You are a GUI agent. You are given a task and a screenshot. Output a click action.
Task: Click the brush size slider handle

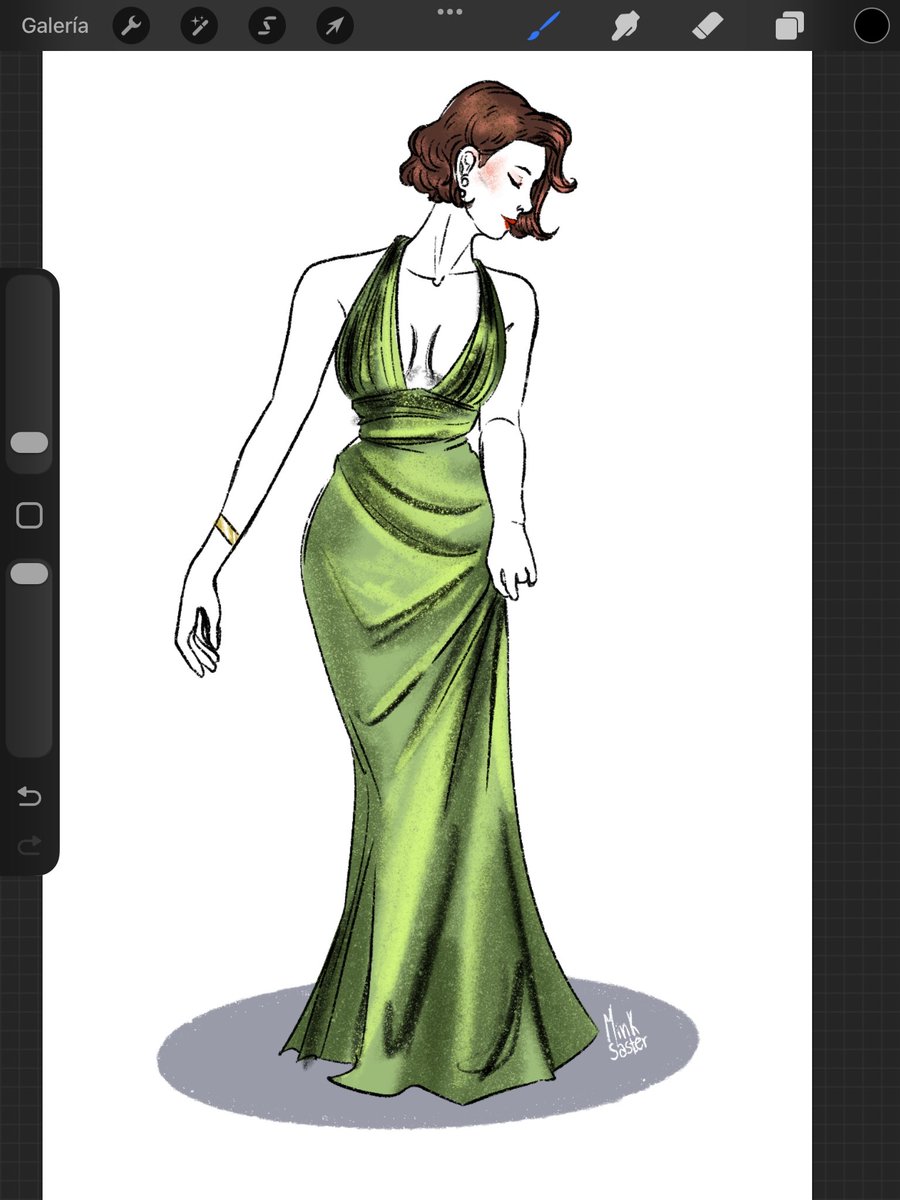click(x=29, y=442)
